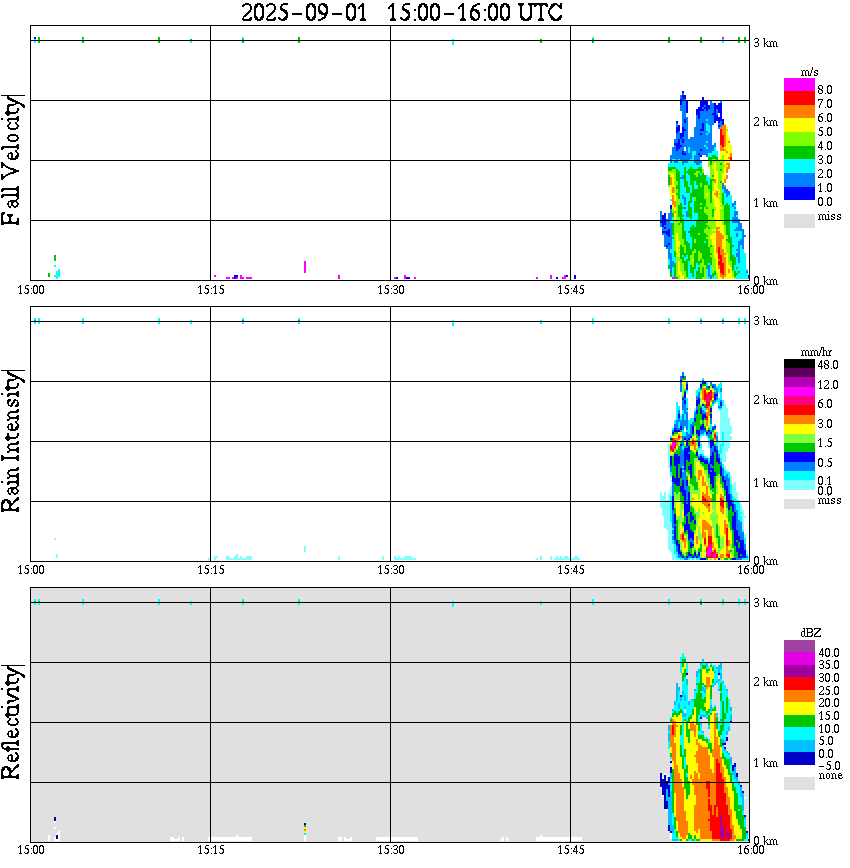850x868 pixels.
Task: Click the "2 km" label of Reflectivity plot
Action: tap(765, 682)
